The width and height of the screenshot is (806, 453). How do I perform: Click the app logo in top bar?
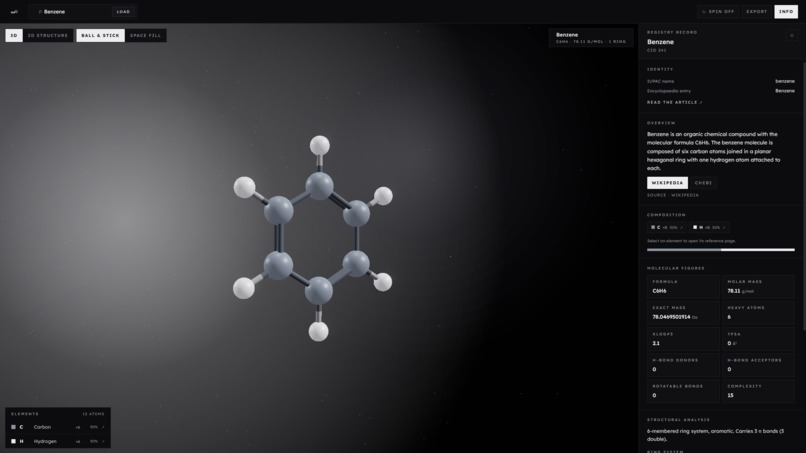point(14,11)
